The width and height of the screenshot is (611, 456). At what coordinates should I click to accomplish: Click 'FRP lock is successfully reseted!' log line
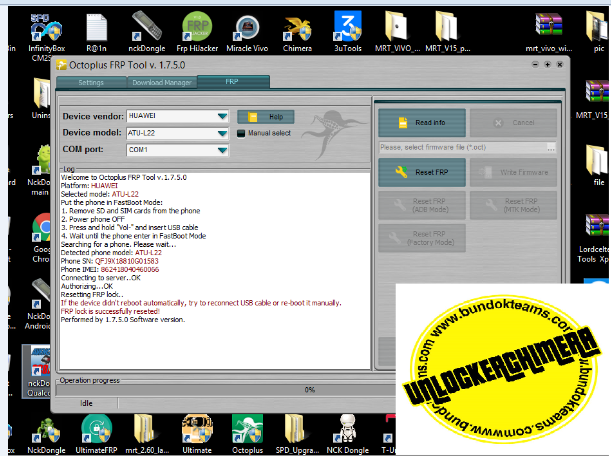(x=110, y=311)
